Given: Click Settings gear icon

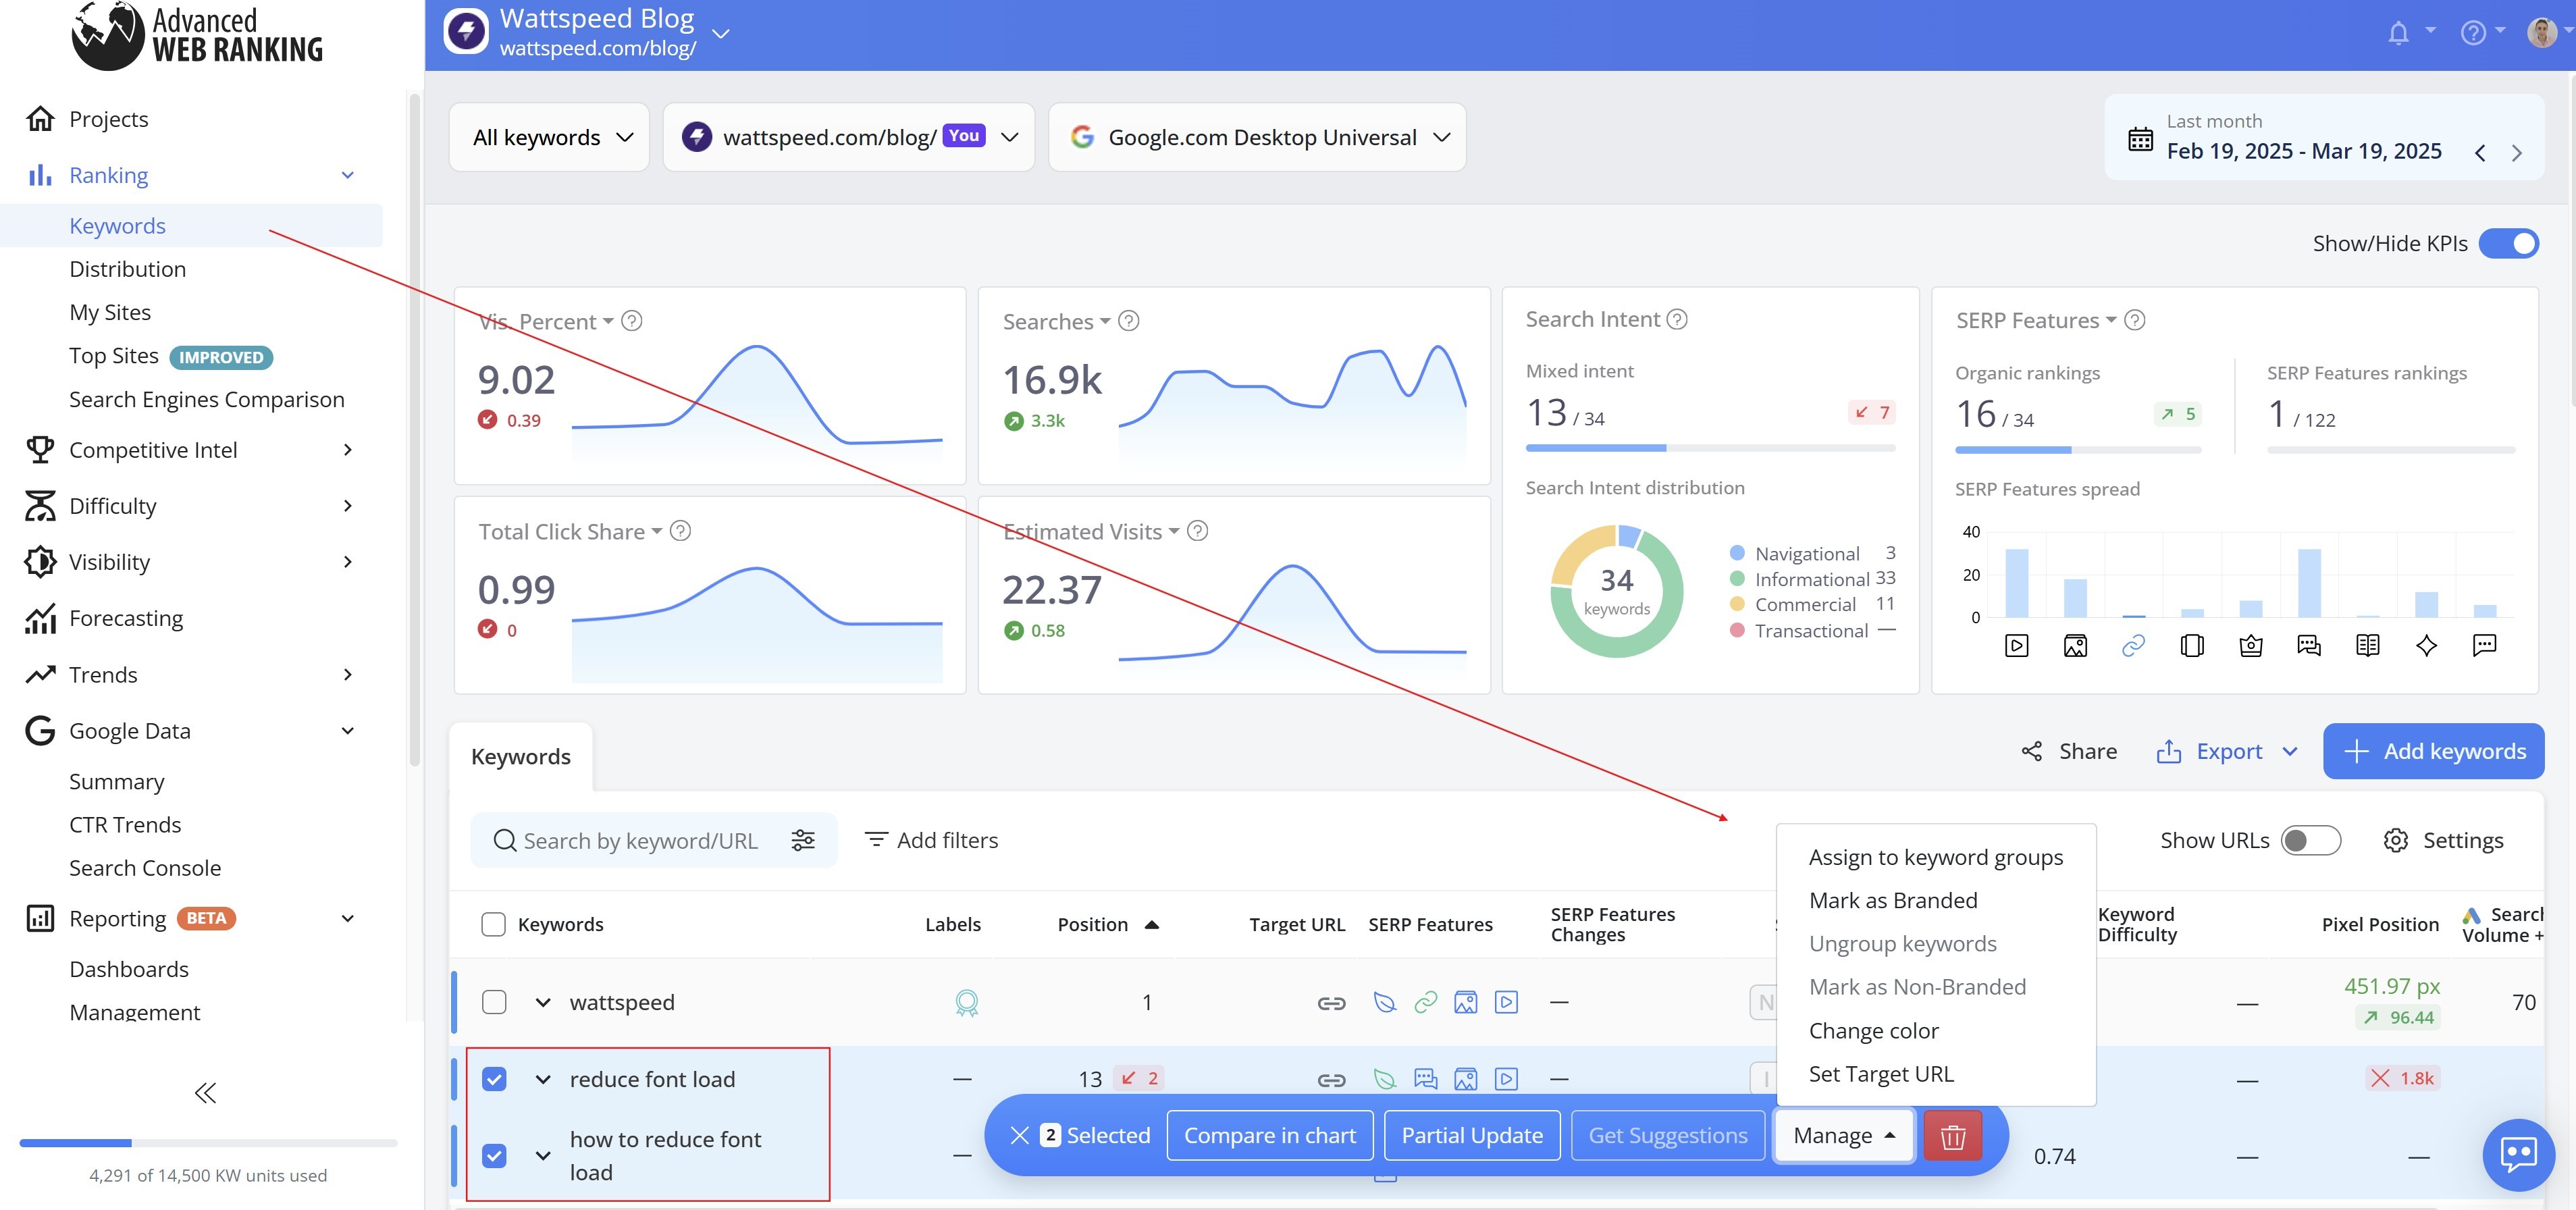Looking at the screenshot, I should [x=2395, y=840].
